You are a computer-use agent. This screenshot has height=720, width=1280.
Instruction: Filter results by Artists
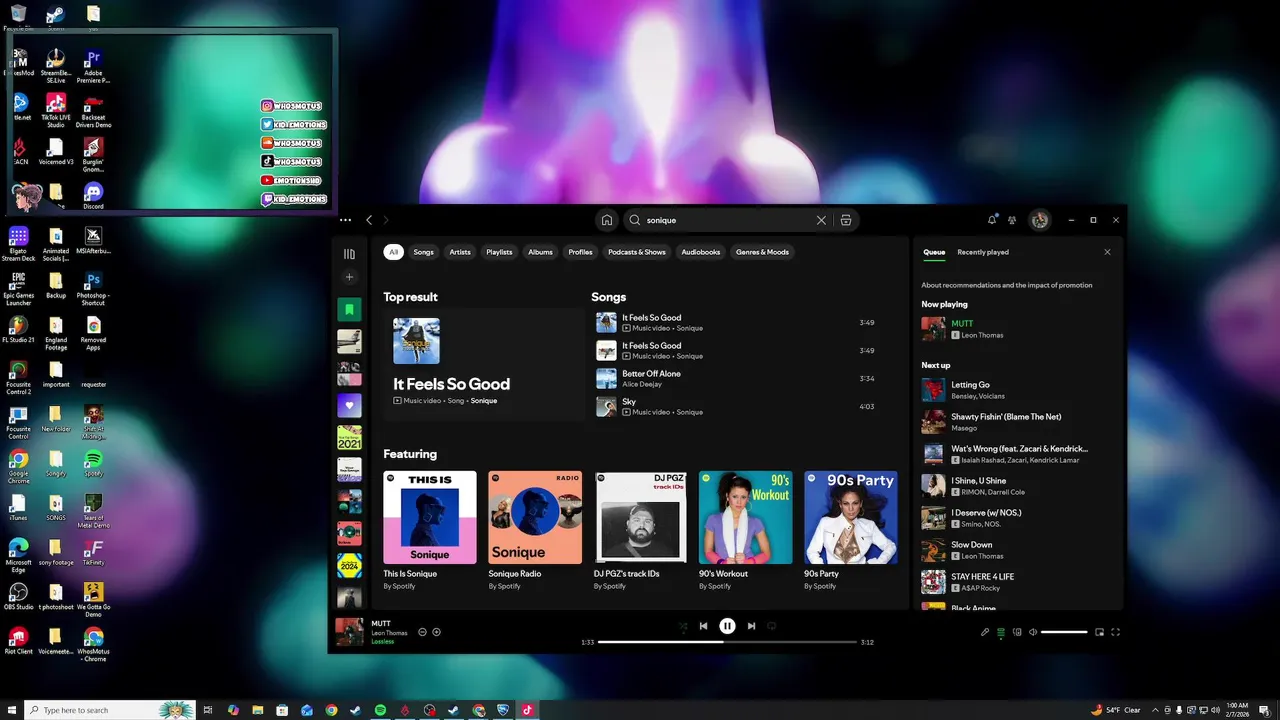pyautogui.click(x=460, y=252)
